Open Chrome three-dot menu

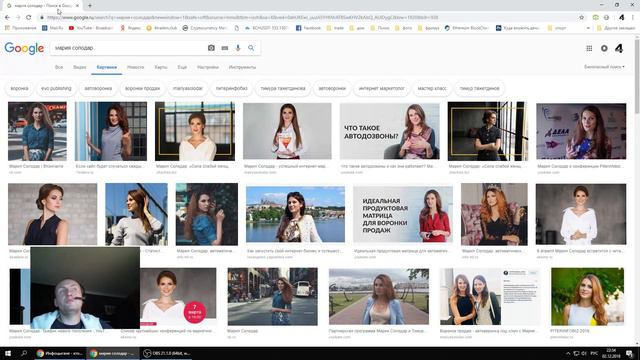633,18
